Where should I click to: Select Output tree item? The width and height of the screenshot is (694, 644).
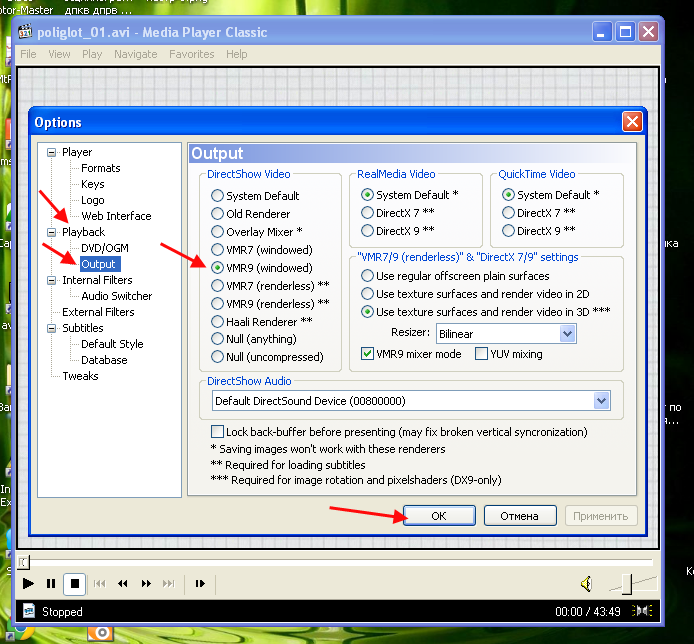98,264
